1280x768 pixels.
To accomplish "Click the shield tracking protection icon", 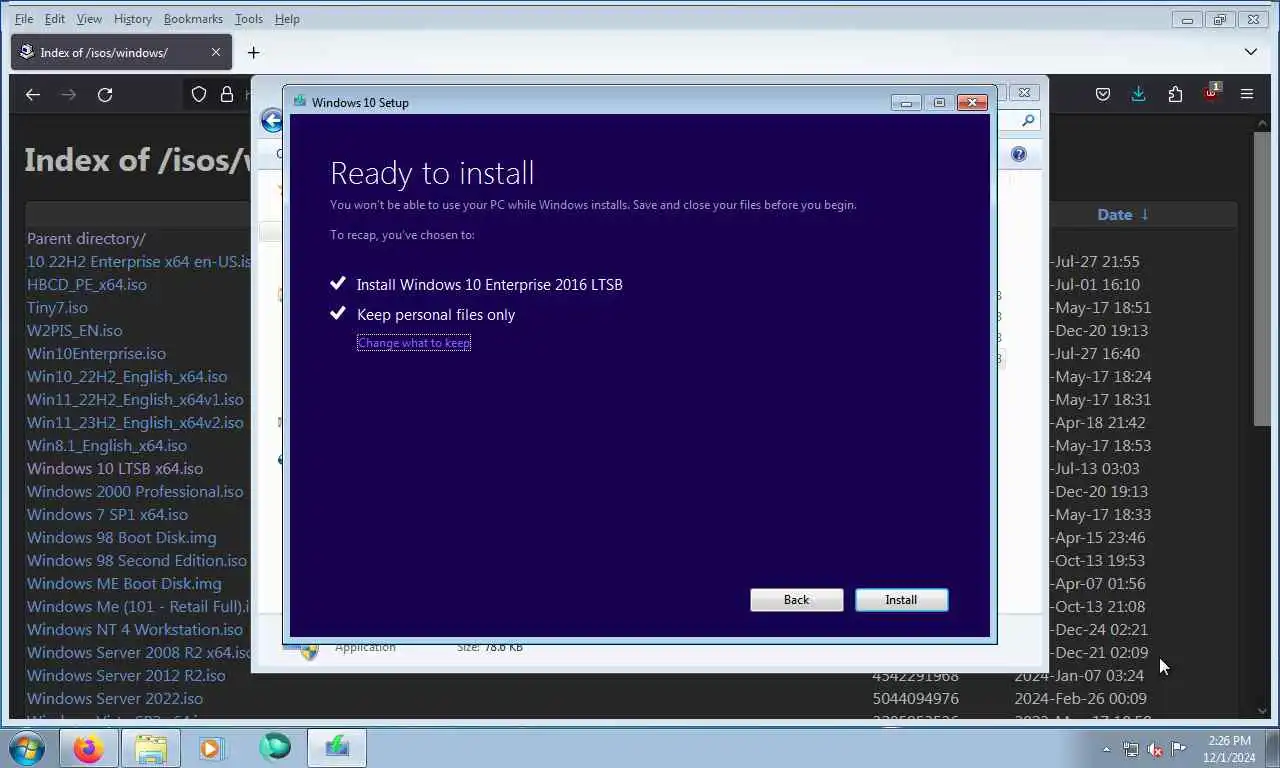I will pyautogui.click(x=199, y=94).
